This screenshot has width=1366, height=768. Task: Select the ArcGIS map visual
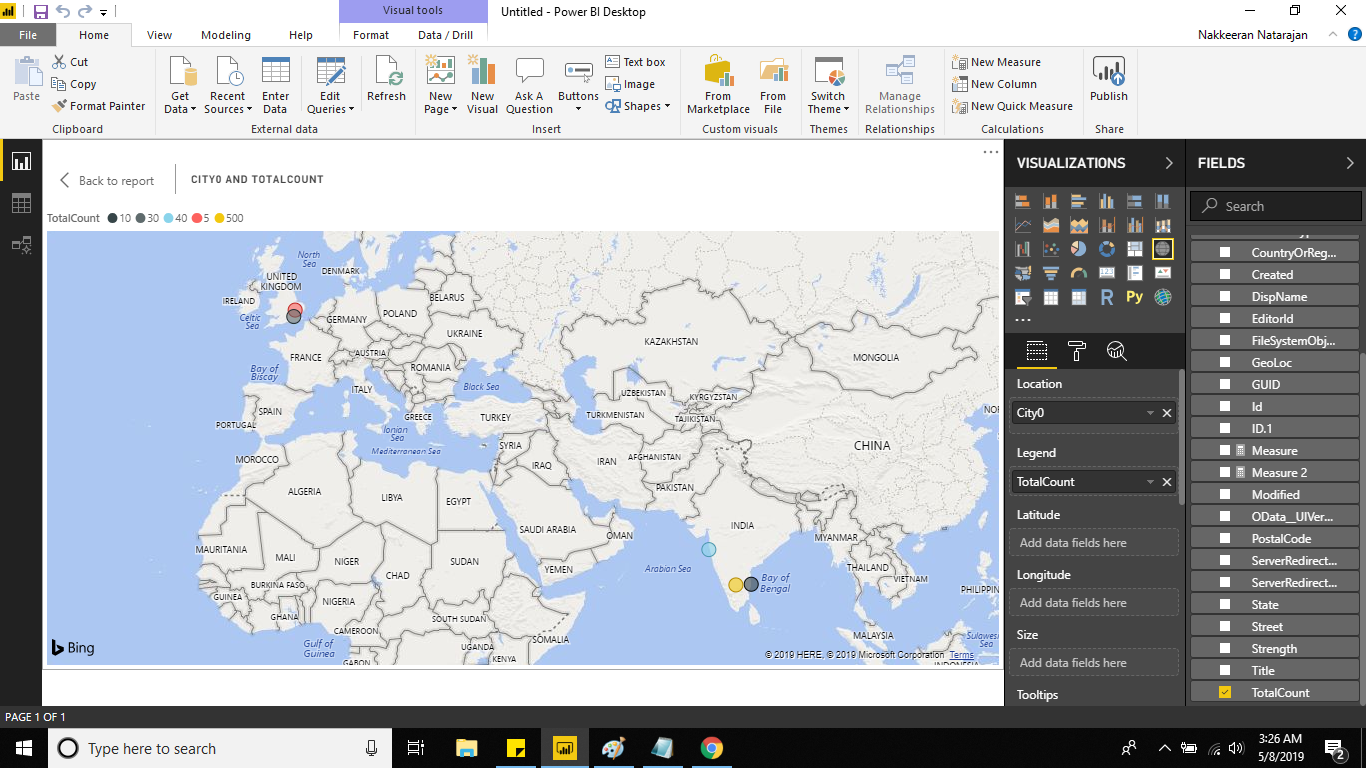[x=1163, y=297]
